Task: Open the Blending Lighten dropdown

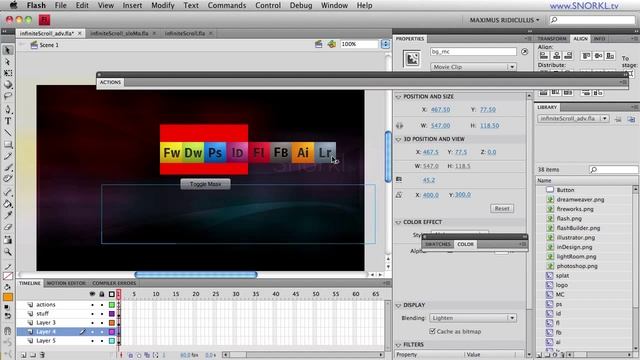Action: (x=473, y=318)
